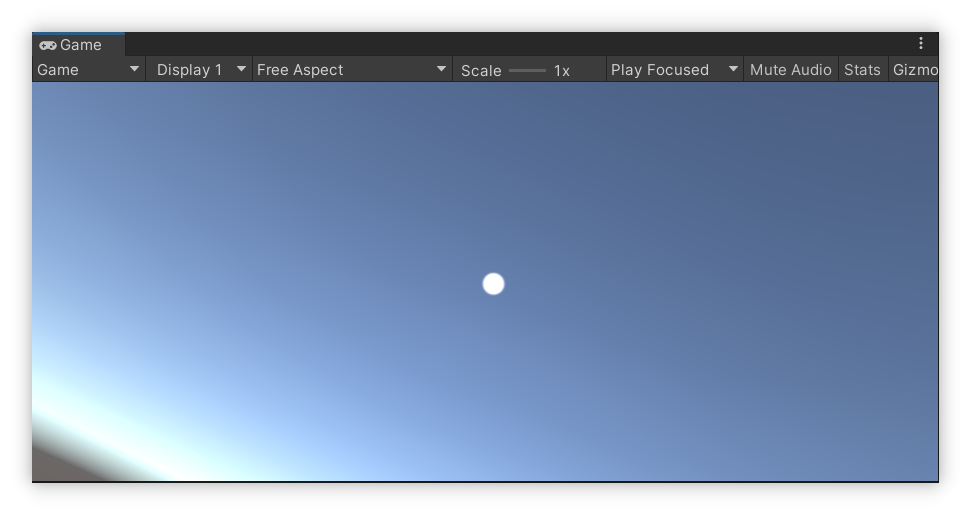Click the Scale slider track
The image size is (971, 515).
coord(527,70)
